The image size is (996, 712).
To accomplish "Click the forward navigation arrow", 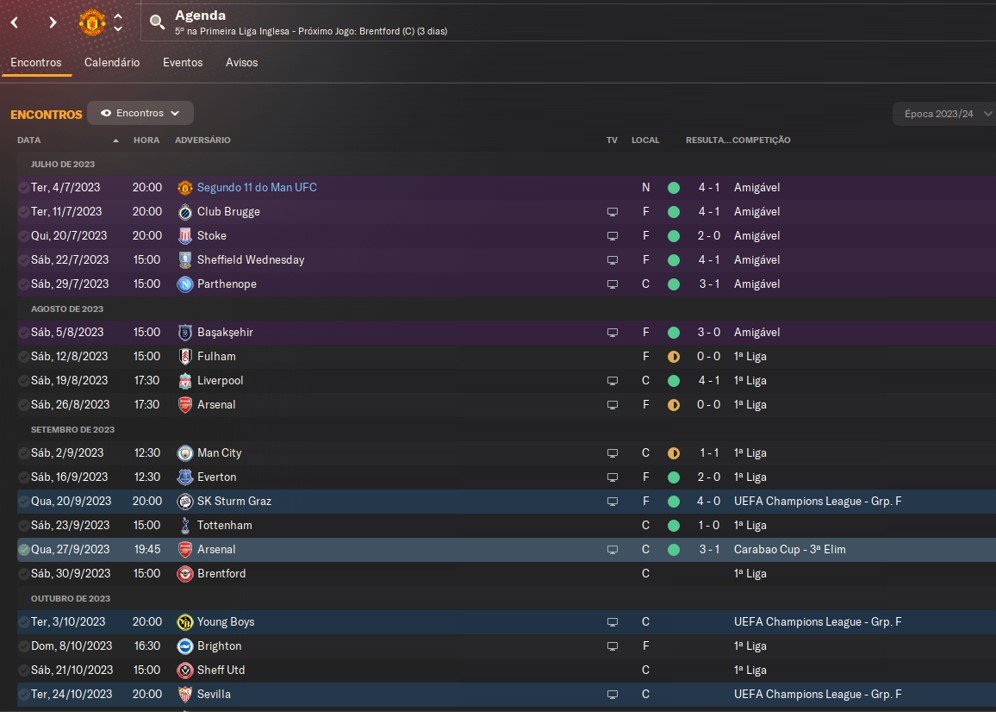I will click(52, 22).
